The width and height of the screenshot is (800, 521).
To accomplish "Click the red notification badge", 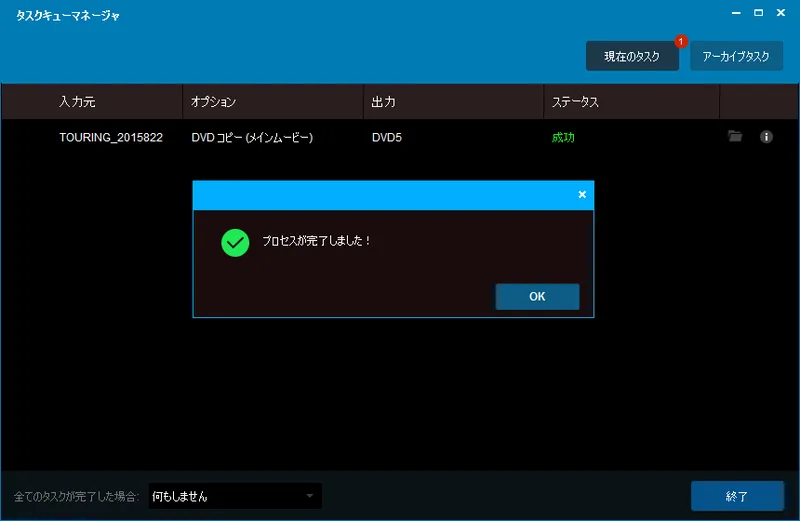I will 681,42.
